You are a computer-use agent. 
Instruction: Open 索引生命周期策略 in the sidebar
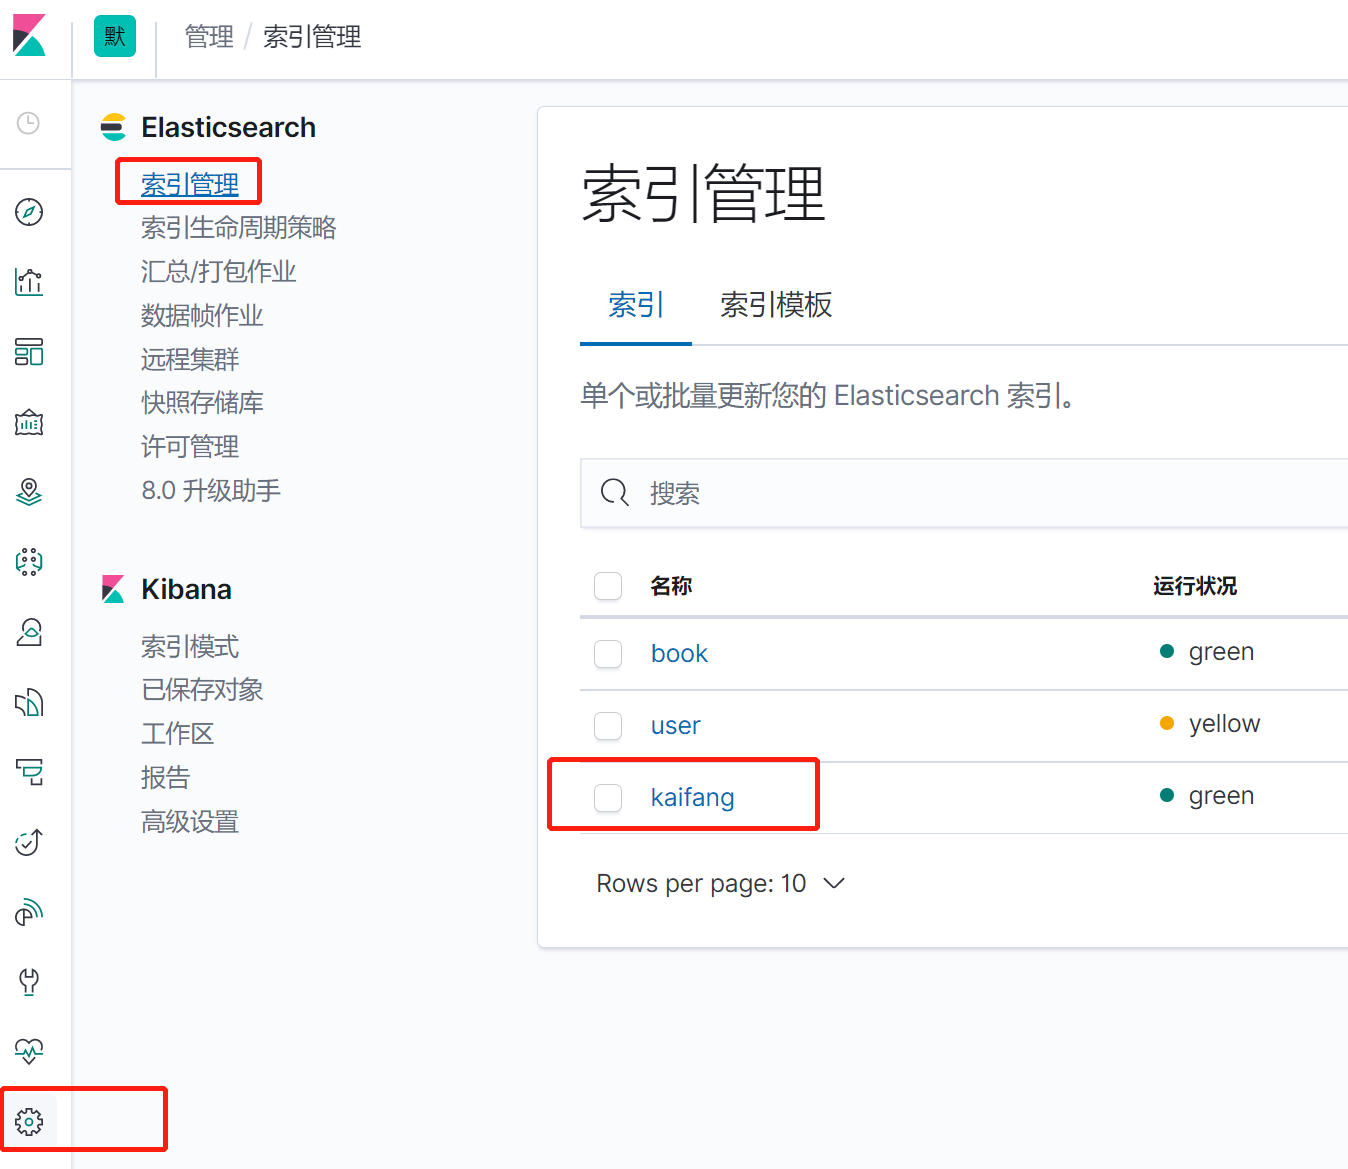[x=238, y=228]
